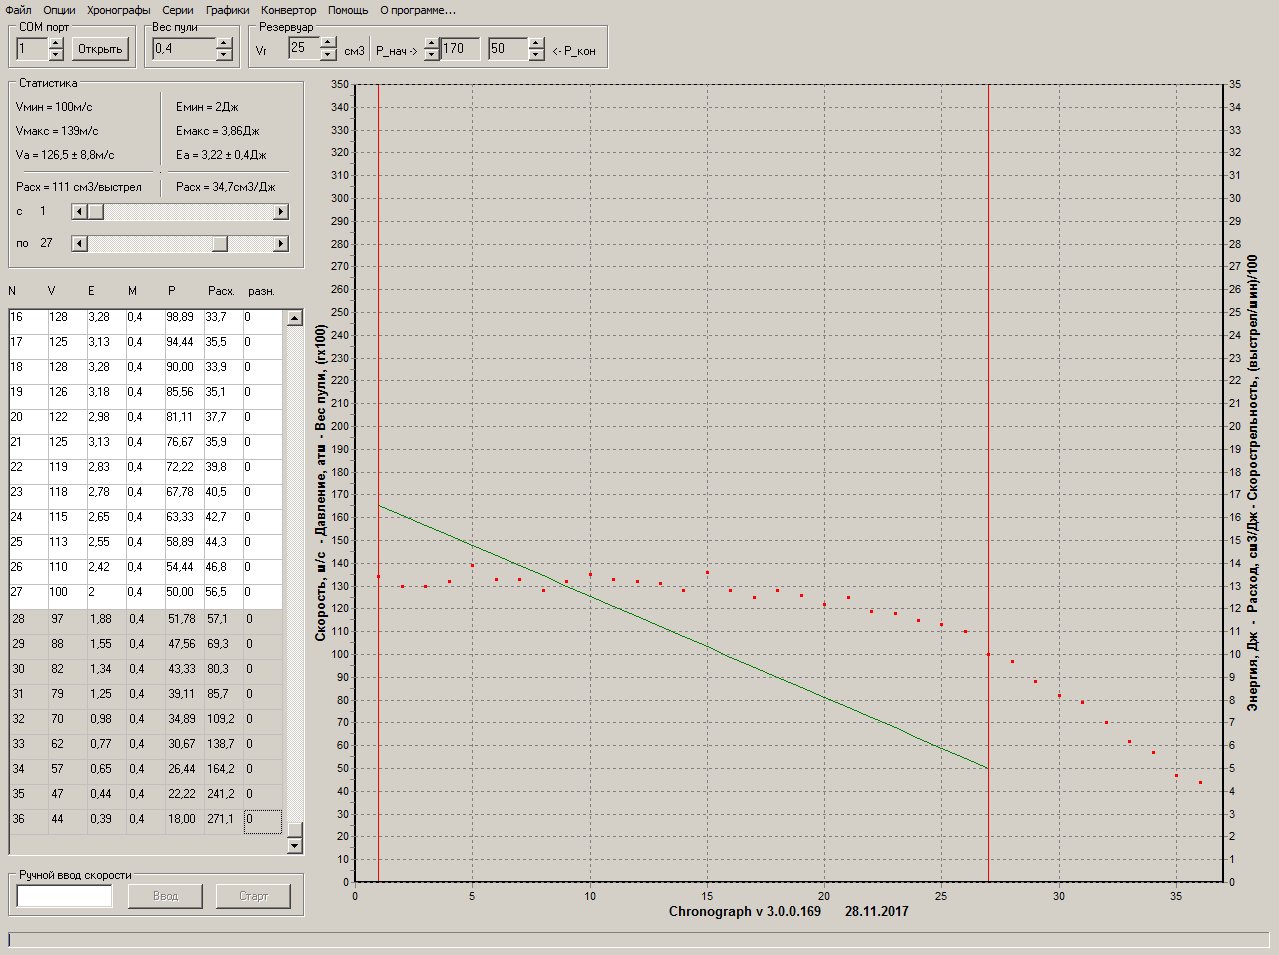Click the left arrow of the "с" slider
Viewport: 1279px width, 955px height.
click(80, 212)
